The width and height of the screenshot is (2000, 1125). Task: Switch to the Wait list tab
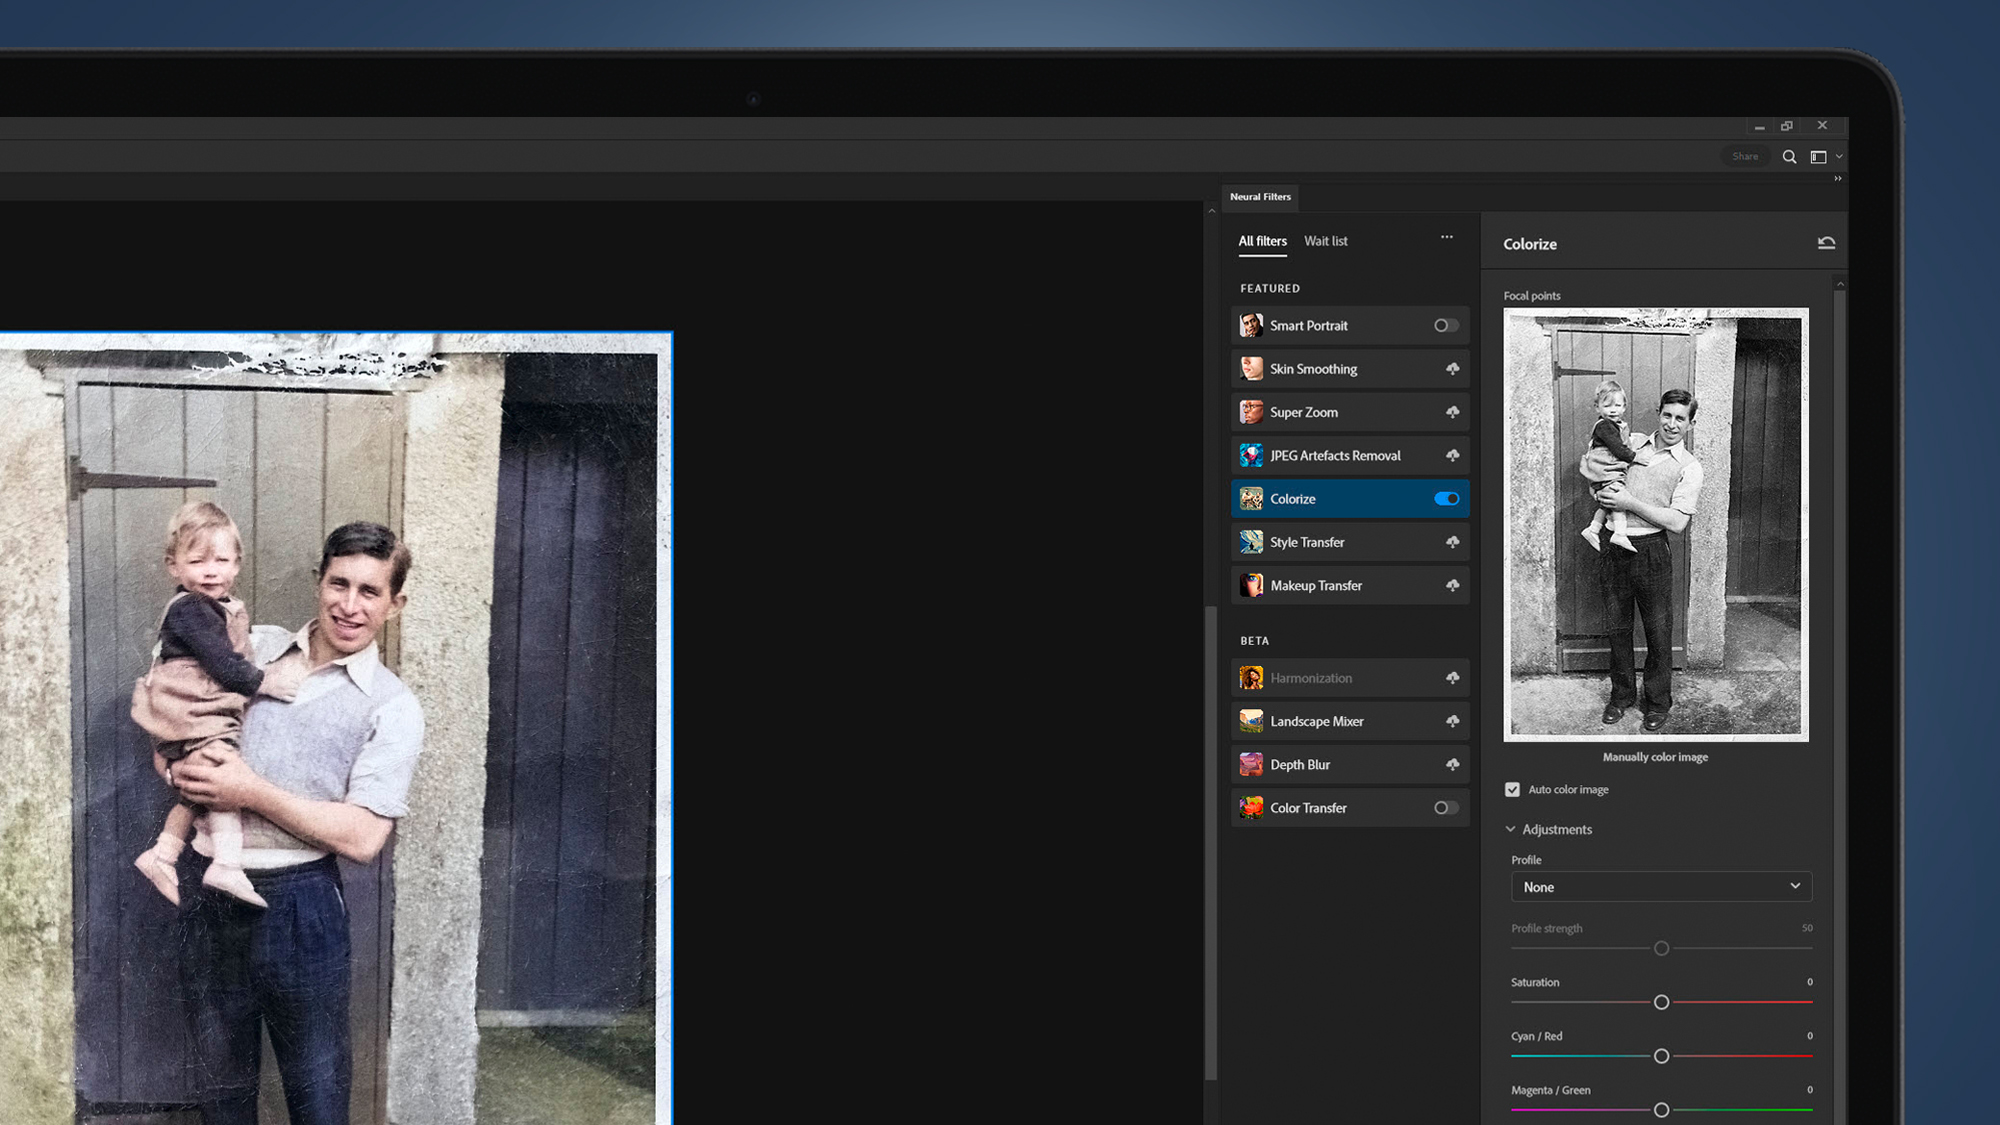coord(1326,240)
